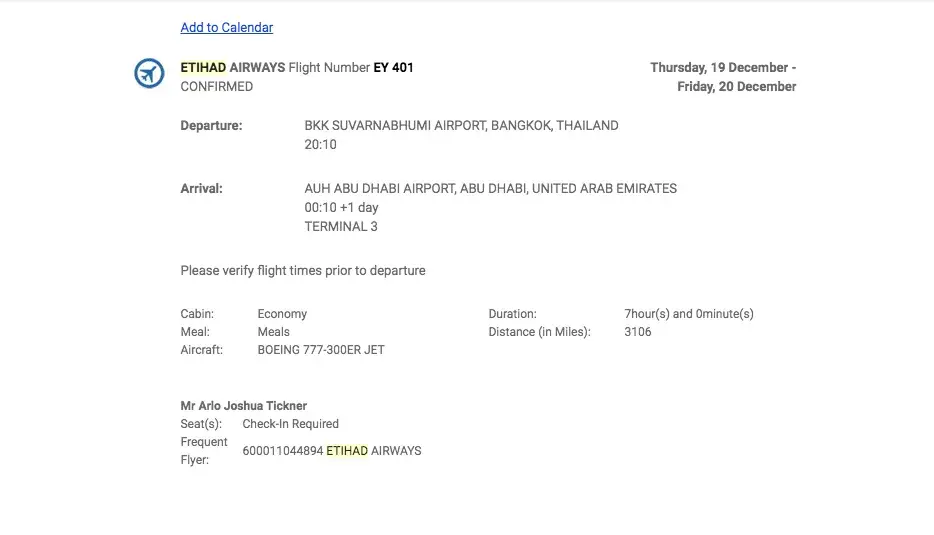Click the Friday, 20 December date
This screenshot has width=934, height=535.
tap(736, 87)
